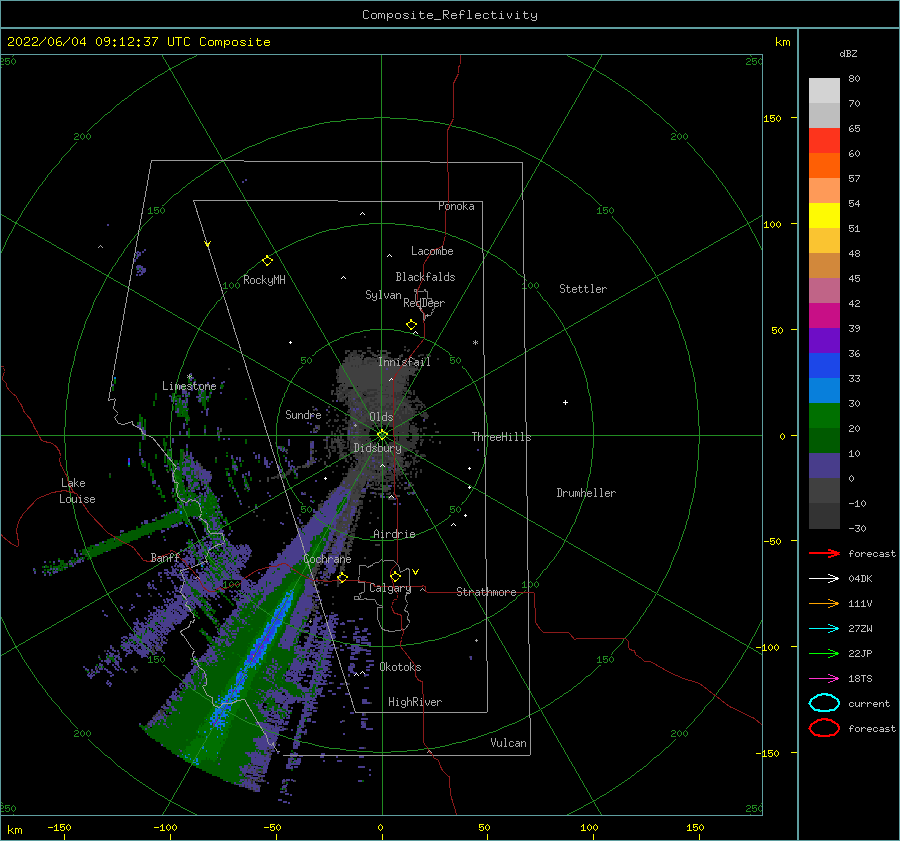Select the cyan 27ZW arrow icon
The width and height of the screenshot is (900, 841).
824,628
